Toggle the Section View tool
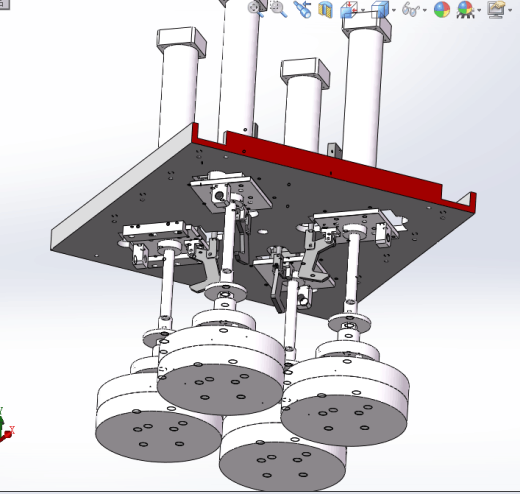The width and height of the screenshot is (520, 494). tap(326, 9)
